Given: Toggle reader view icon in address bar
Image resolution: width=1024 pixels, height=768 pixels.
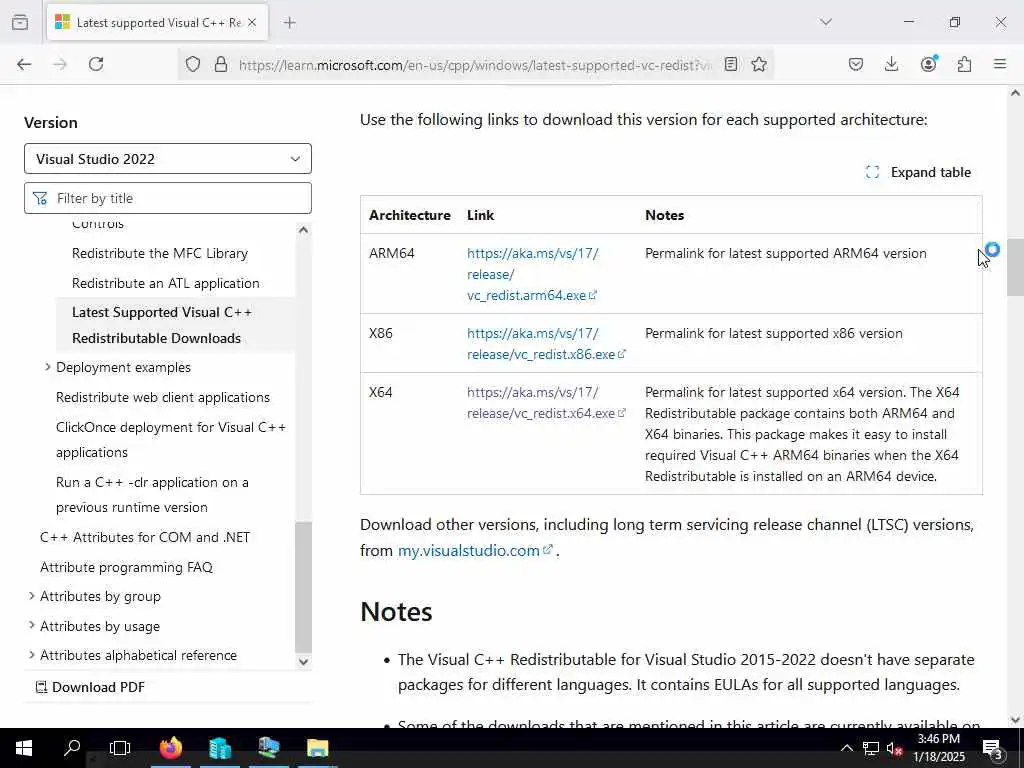Looking at the screenshot, I should pyautogui.click(x=731, y=64).
